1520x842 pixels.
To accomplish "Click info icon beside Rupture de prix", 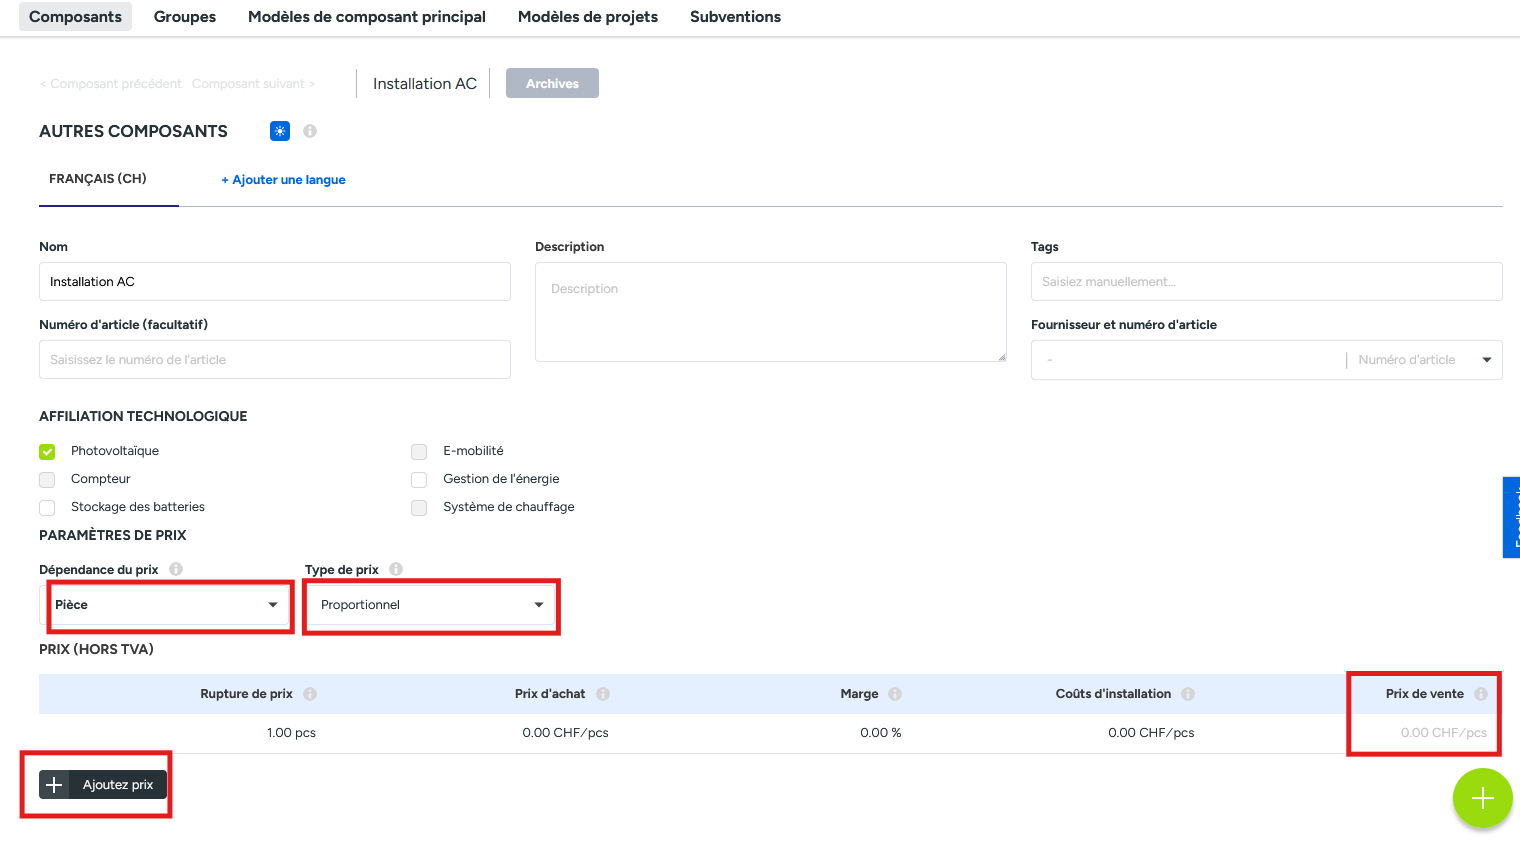I will point(310,694).
